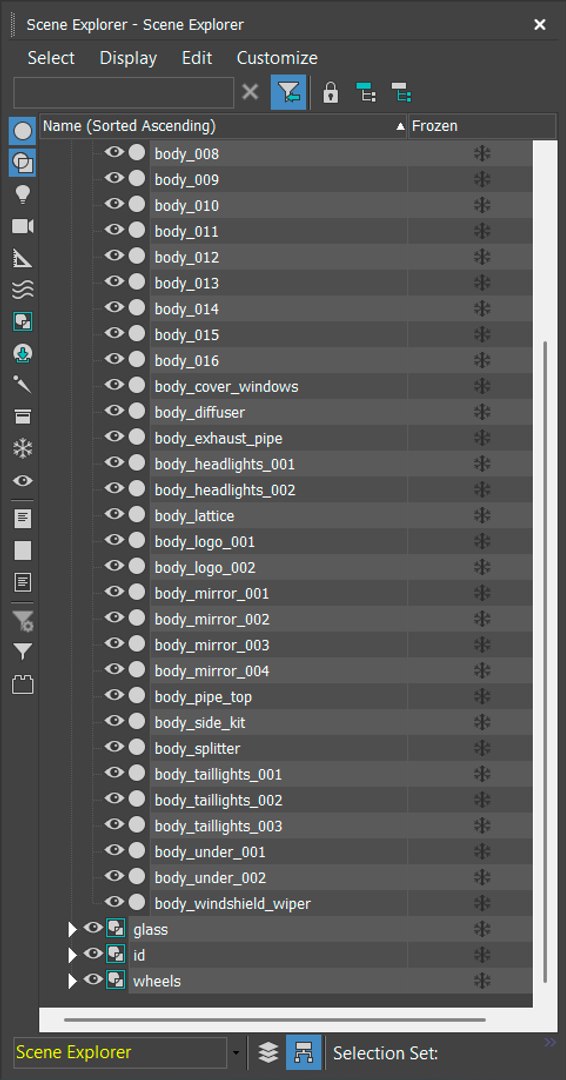
Task: Hide body_windshield_wiper with eye icon
Action: (x=114, y=902)
